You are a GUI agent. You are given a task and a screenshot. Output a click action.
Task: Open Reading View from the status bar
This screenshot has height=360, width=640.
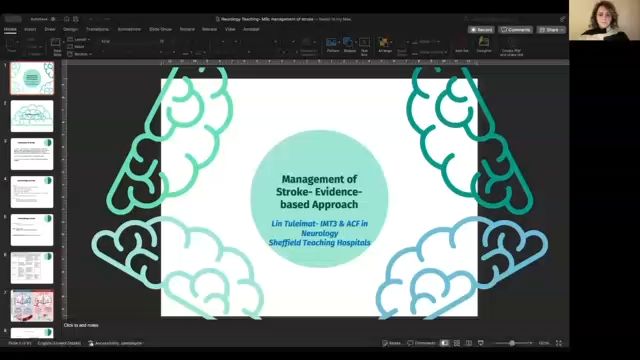tap(469, 343)
